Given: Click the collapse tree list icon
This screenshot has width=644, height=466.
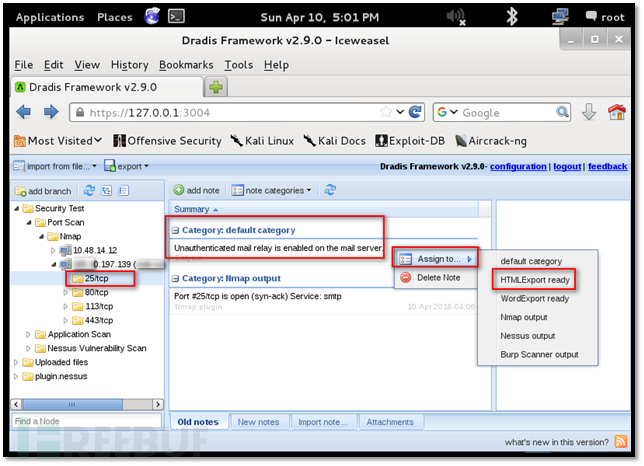Looking at the screenshot, I should tap(123, 191).
